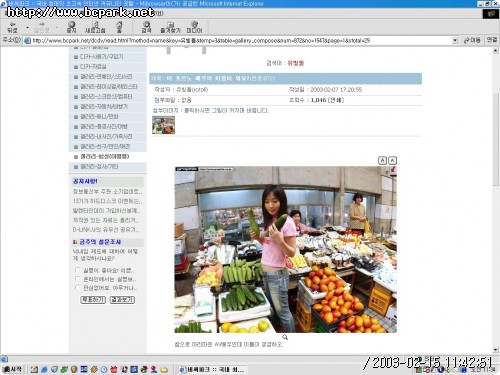
Task: Click the Stop (중지) toolbar icon
Action: coord(71,27)
